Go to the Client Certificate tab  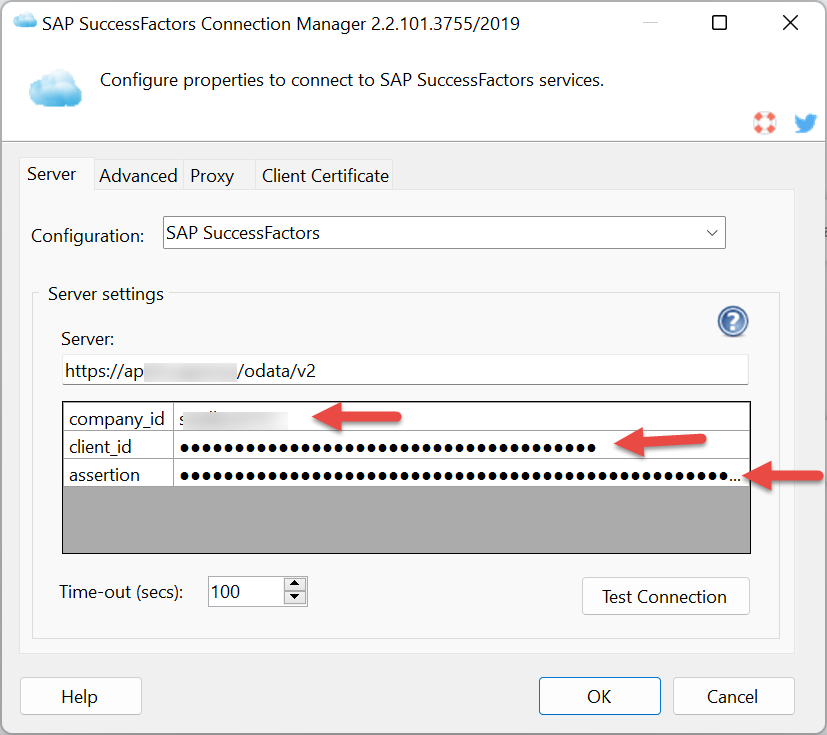325,176
